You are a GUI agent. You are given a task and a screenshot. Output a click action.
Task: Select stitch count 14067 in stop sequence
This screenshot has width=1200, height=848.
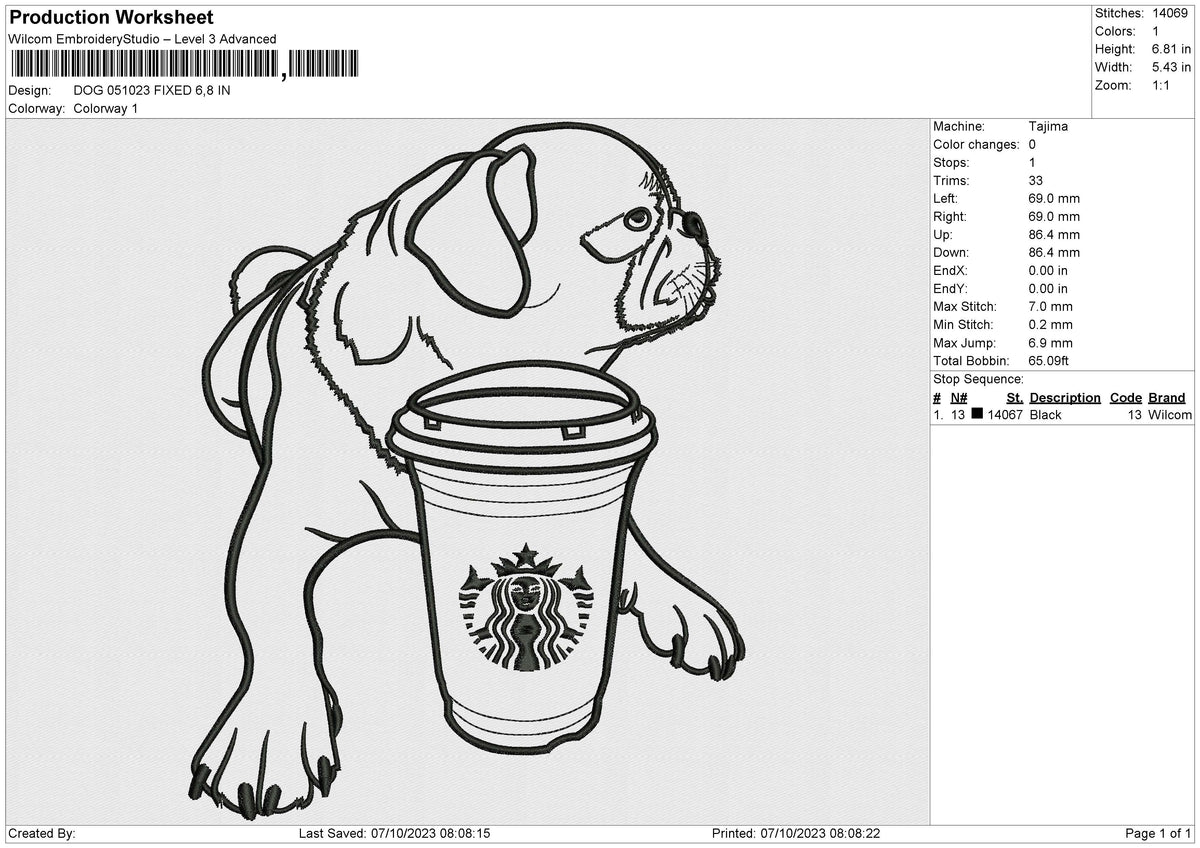point(1005,415)
